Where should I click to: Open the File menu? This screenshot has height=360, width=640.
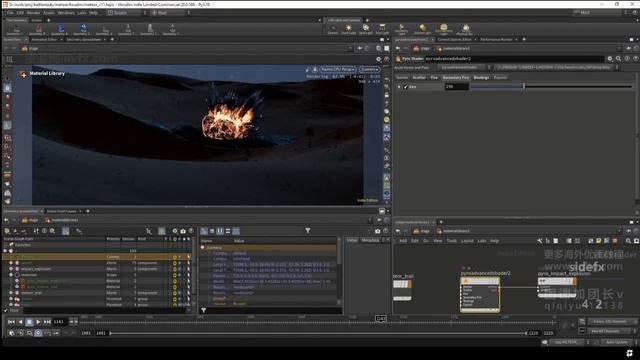coord(10,13)
